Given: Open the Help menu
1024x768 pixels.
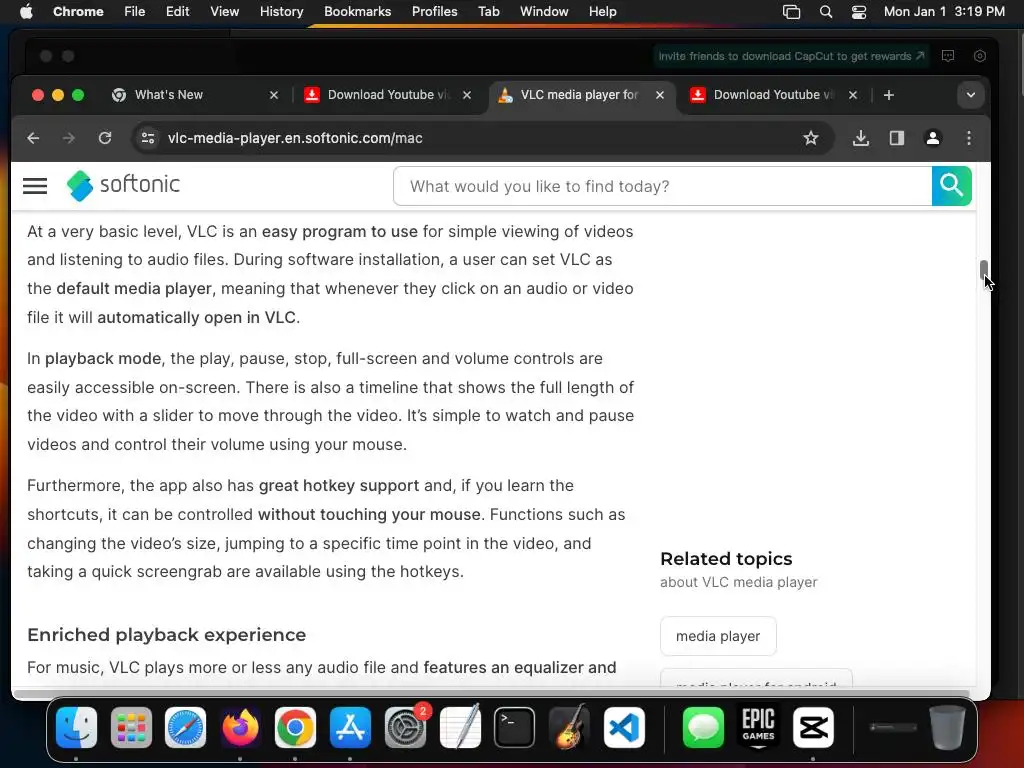Looking at the screenshot, I should [602, 11].
